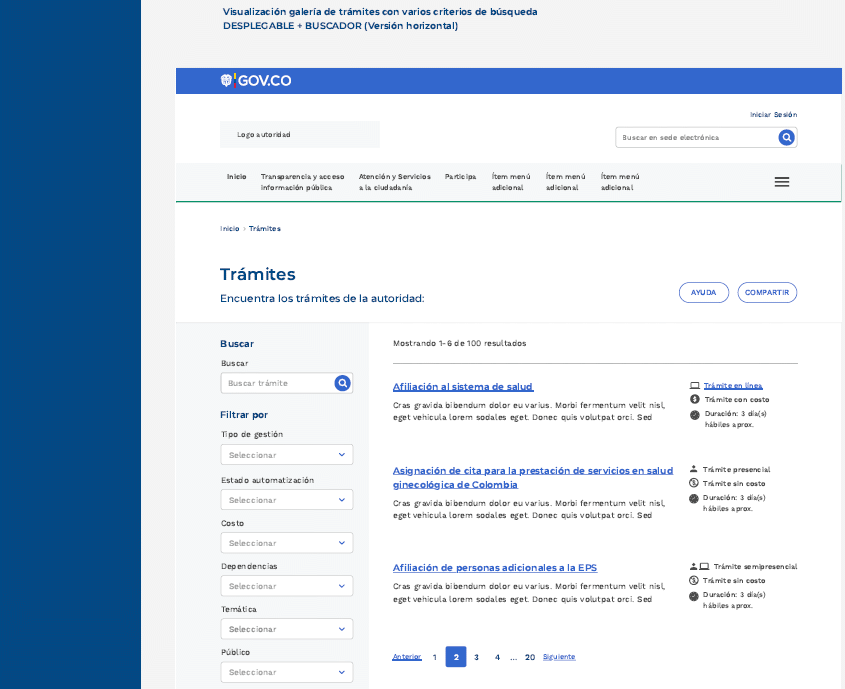This screenshot has width=845, height=689.
Task: Click the GOV.CO logo in header
Action: 256,81
